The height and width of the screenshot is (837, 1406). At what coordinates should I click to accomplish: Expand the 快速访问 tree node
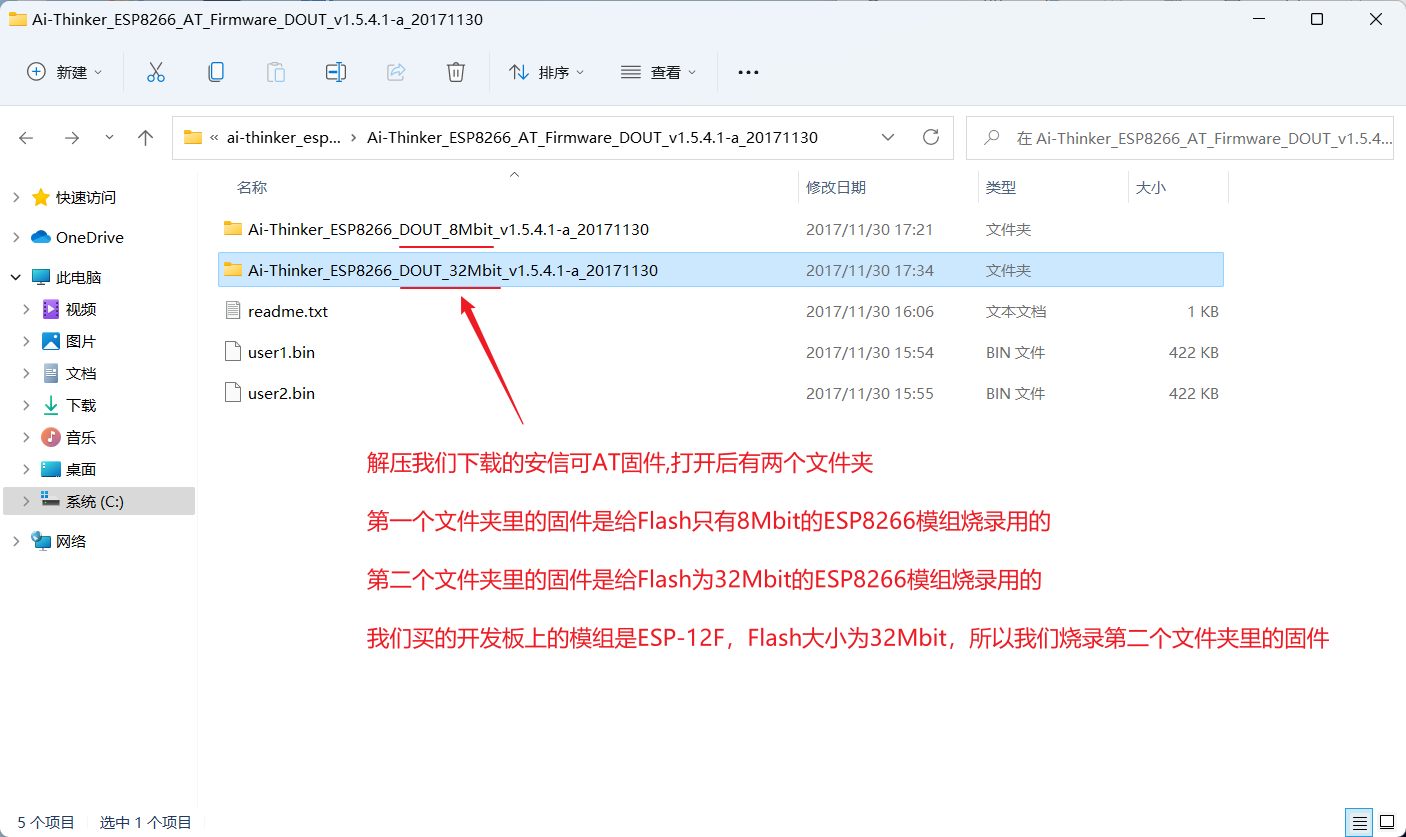coord(16,197)
